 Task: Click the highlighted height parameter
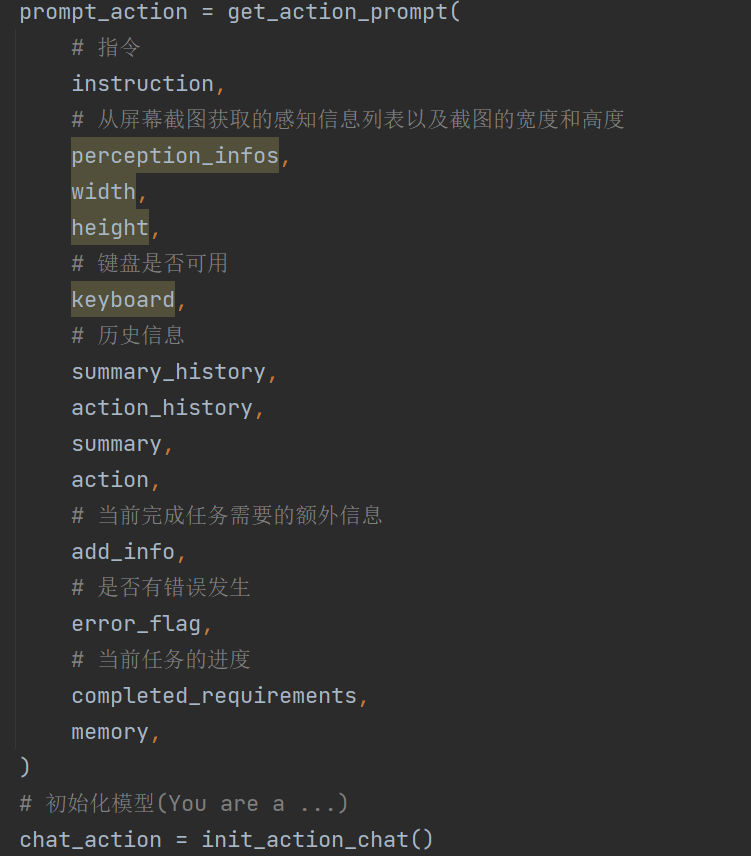(x=110, y=227)
